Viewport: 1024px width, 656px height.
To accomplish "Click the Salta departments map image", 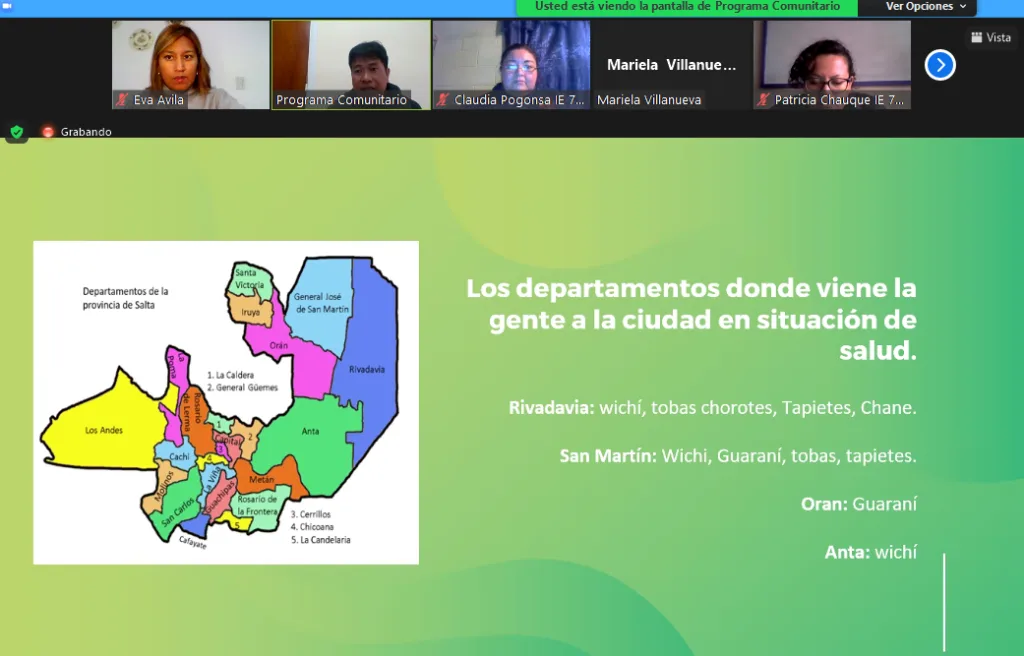I will pyautogui.click(x=226, y=402).
